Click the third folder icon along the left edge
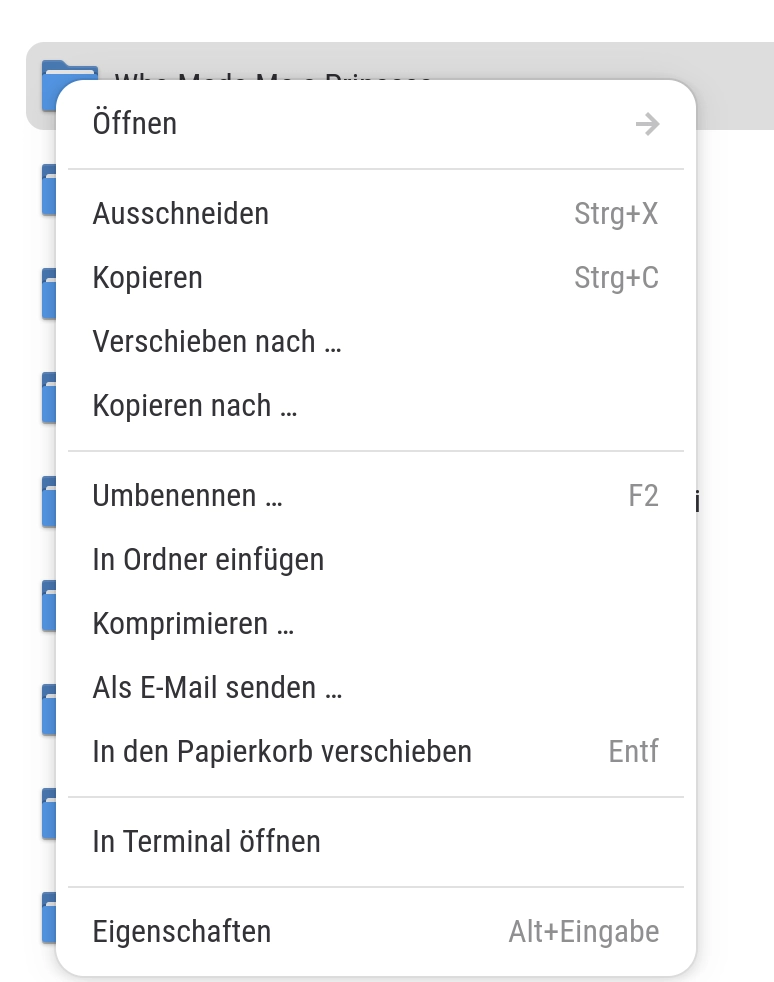The image size is (774, 982). coord(49,294)
